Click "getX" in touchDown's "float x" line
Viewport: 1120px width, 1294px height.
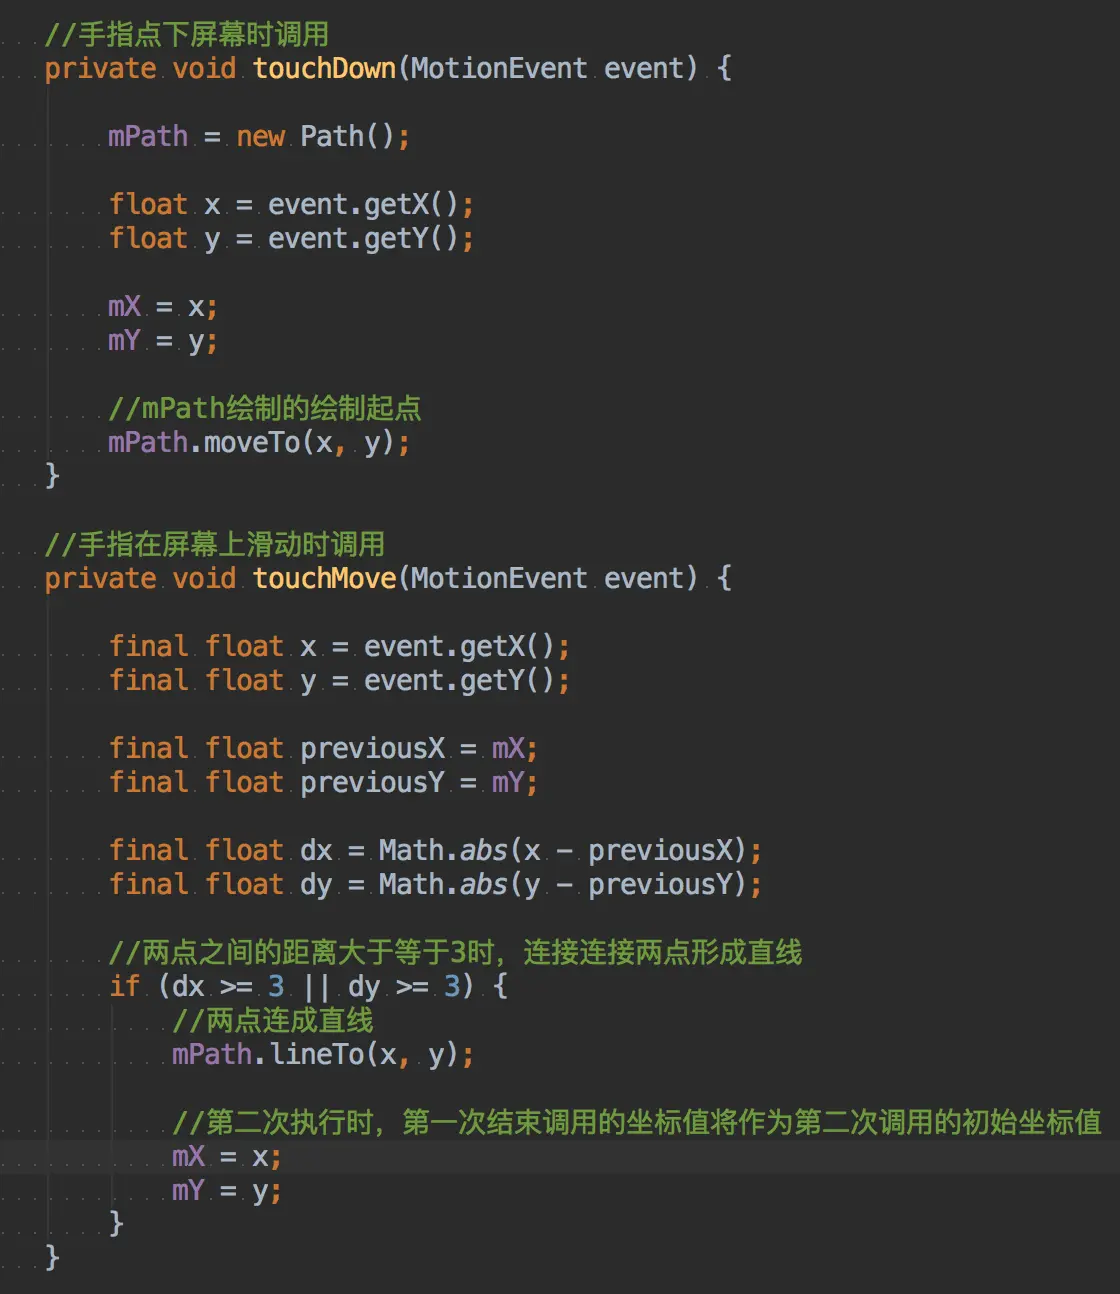pos(396,204)
